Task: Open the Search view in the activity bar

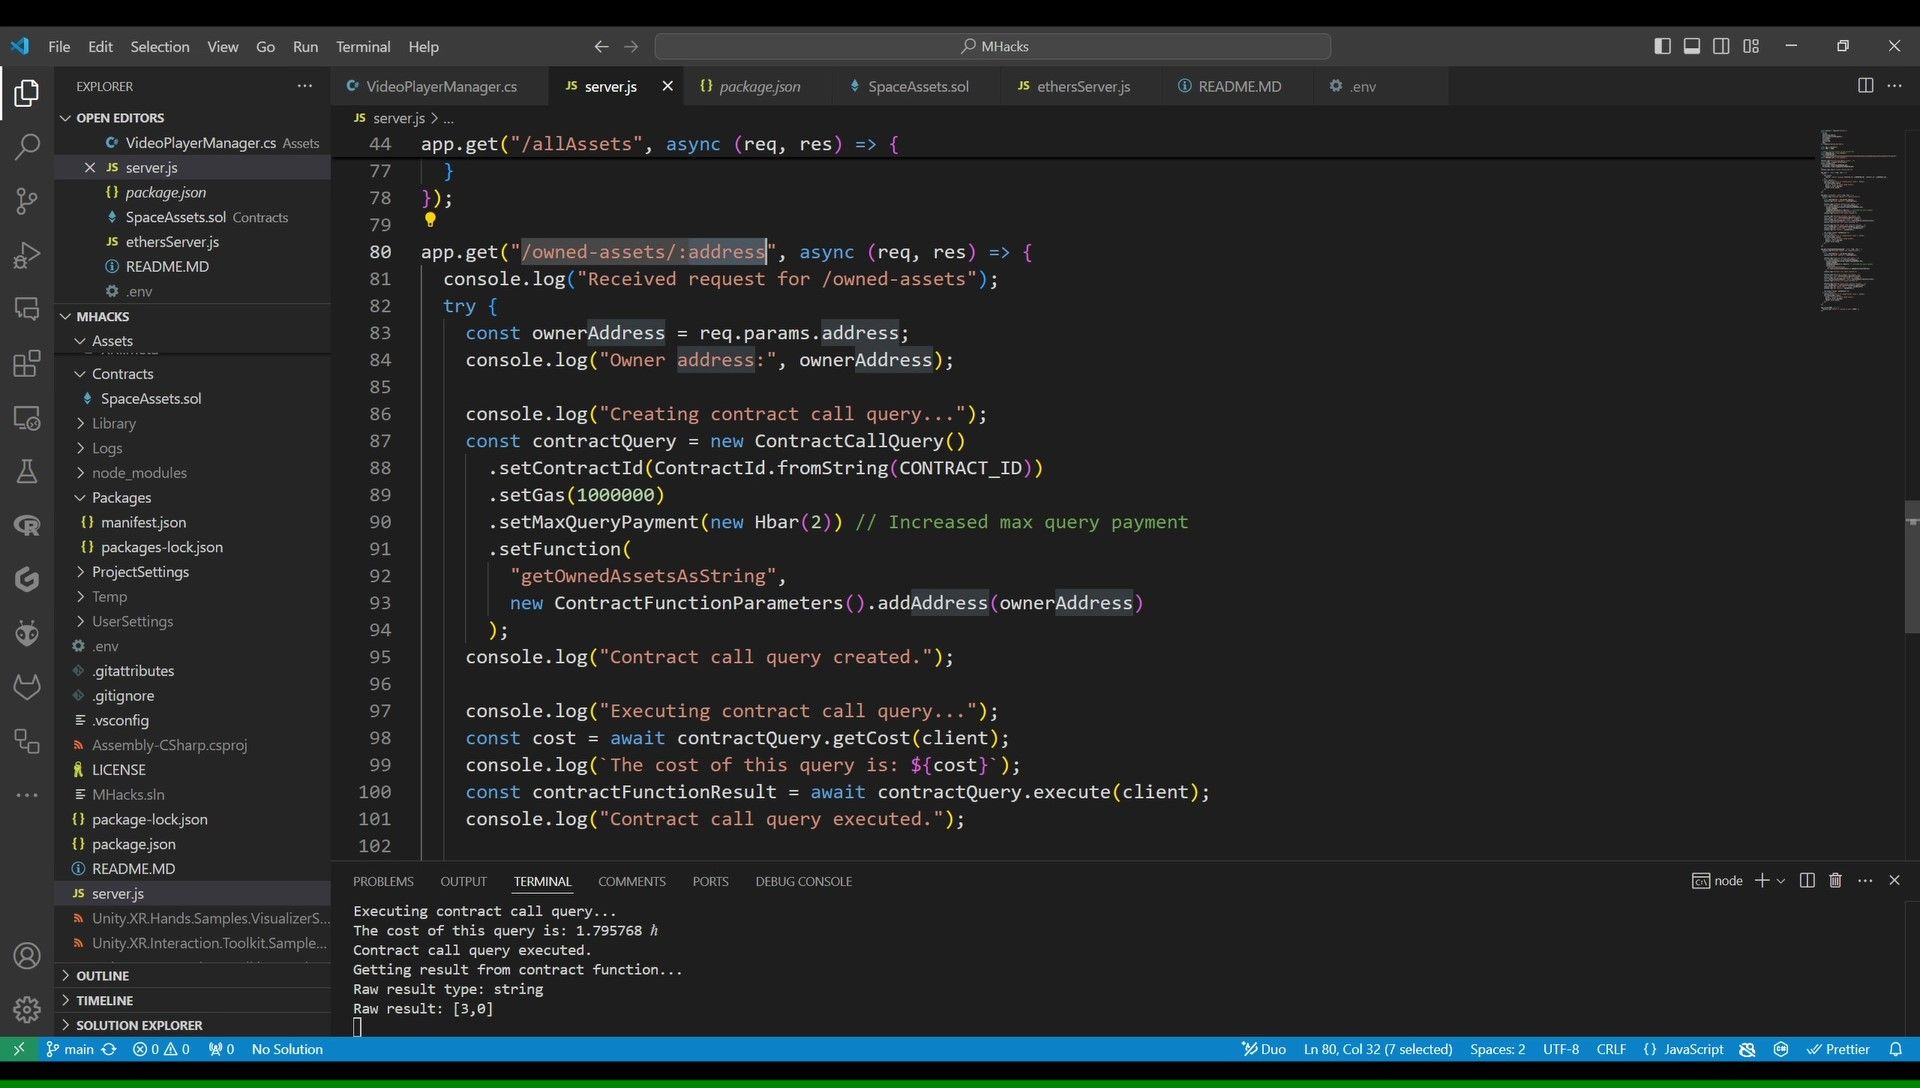Action: coord(27,147)
